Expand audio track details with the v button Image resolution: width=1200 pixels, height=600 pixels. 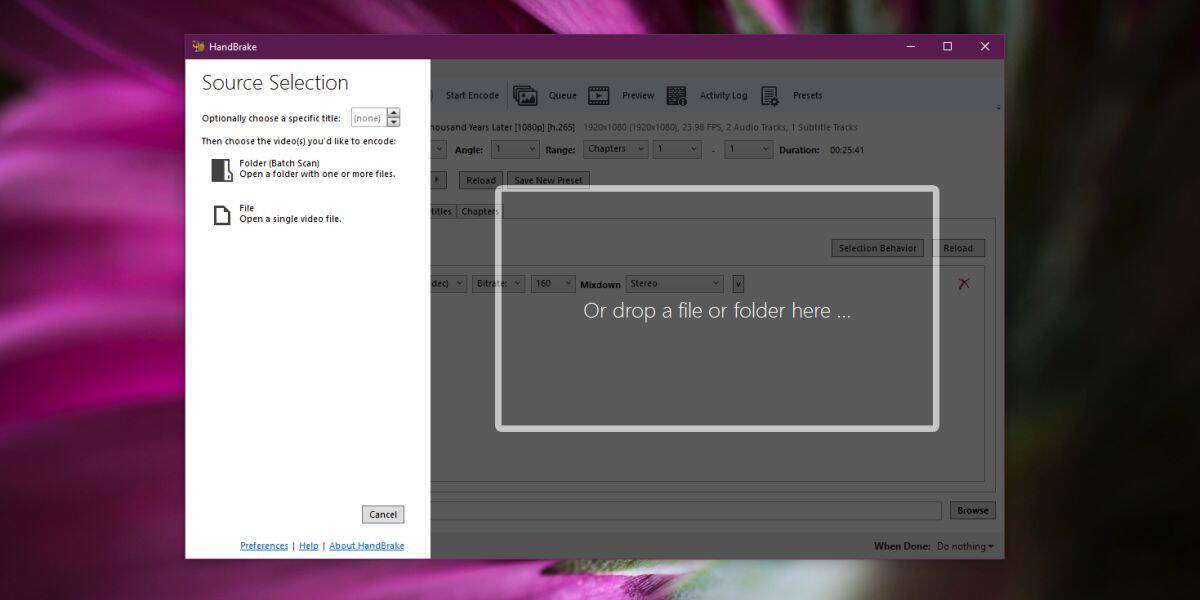(x=738, y=284)
